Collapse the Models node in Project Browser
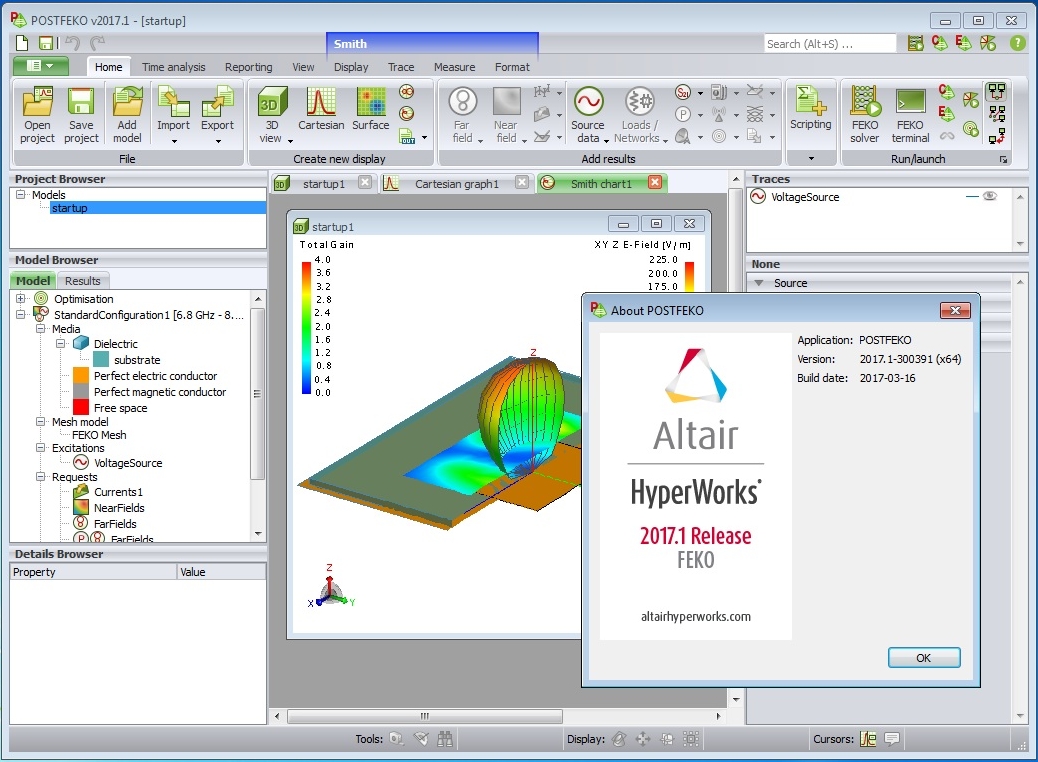 coord(21,195)
